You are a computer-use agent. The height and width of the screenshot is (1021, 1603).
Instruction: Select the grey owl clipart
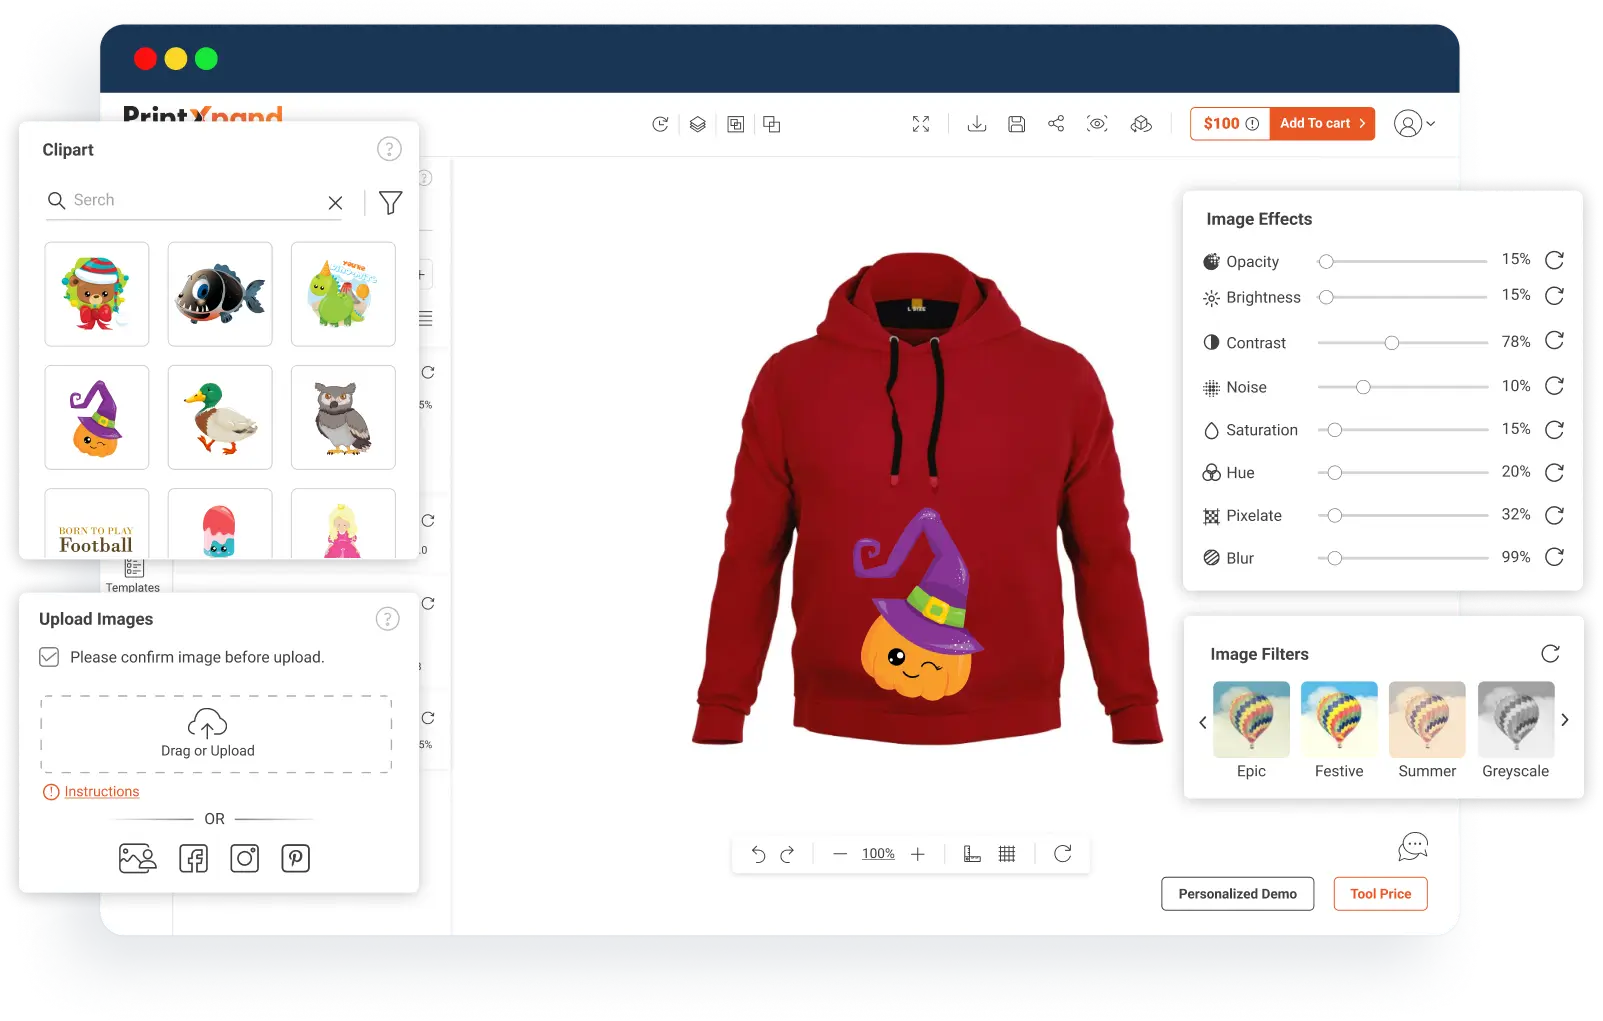tap(343, 417)
